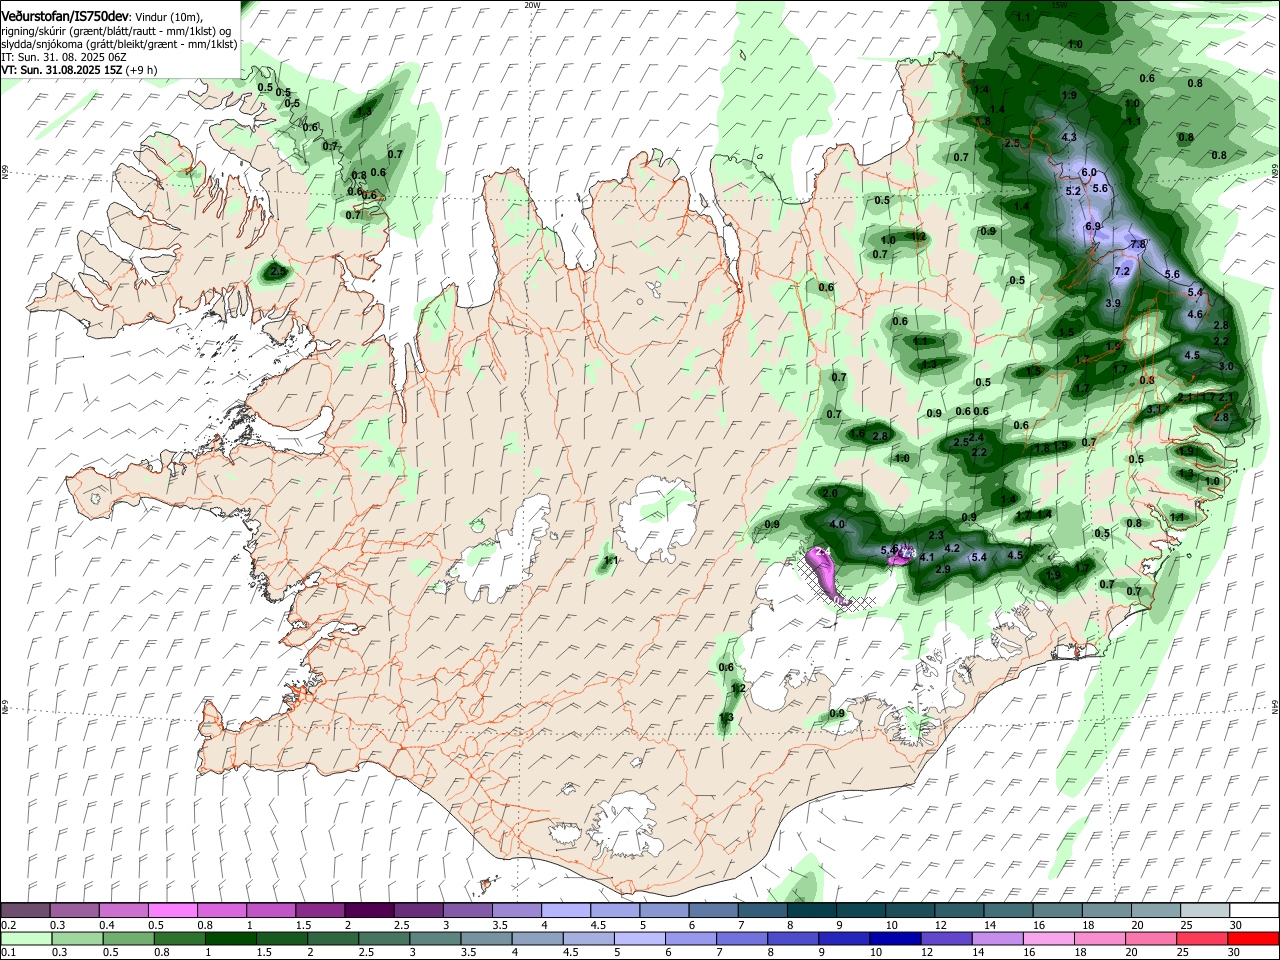Click the 6.9 precipitation value
This screenshot has width=1280, height=960.
(x=1093, y=227)
